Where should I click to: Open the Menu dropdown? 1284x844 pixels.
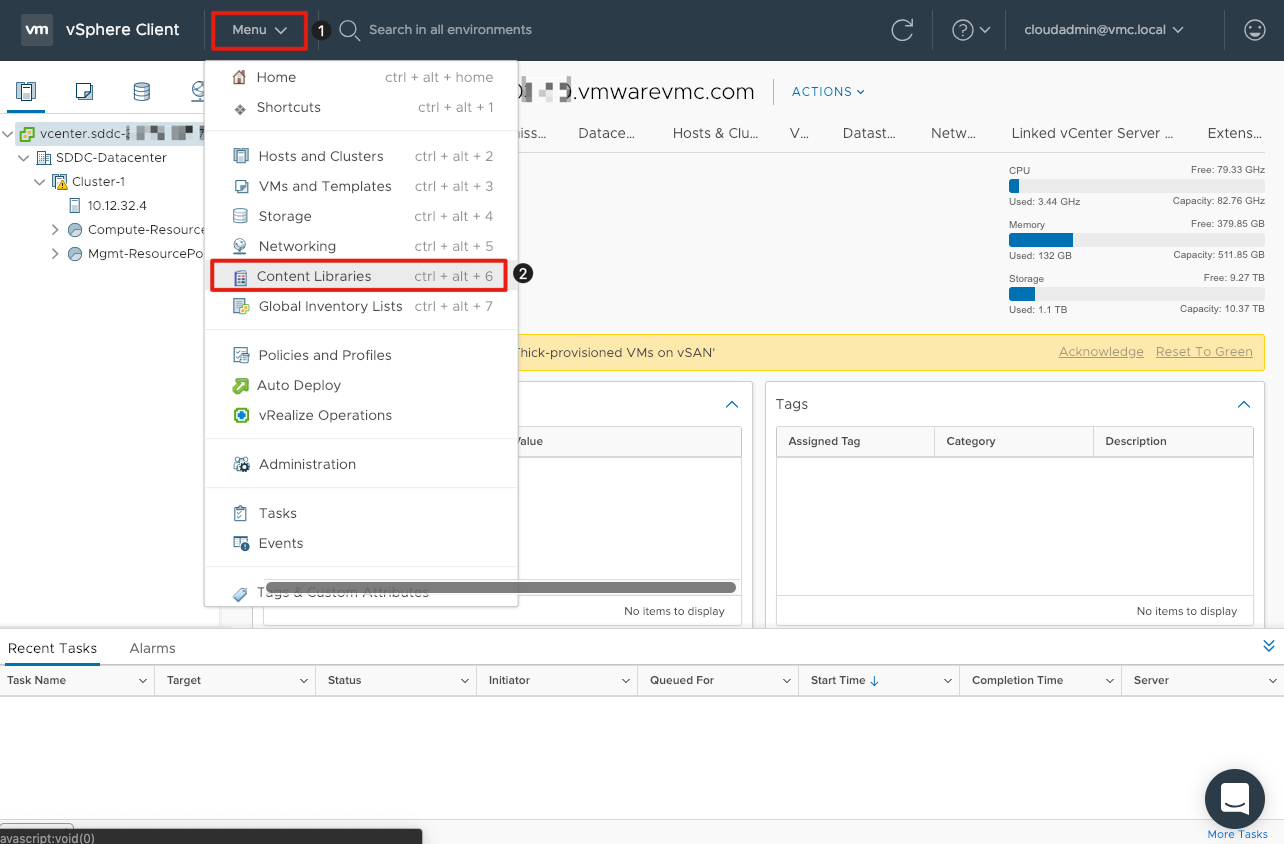click(x=259, y=30)
